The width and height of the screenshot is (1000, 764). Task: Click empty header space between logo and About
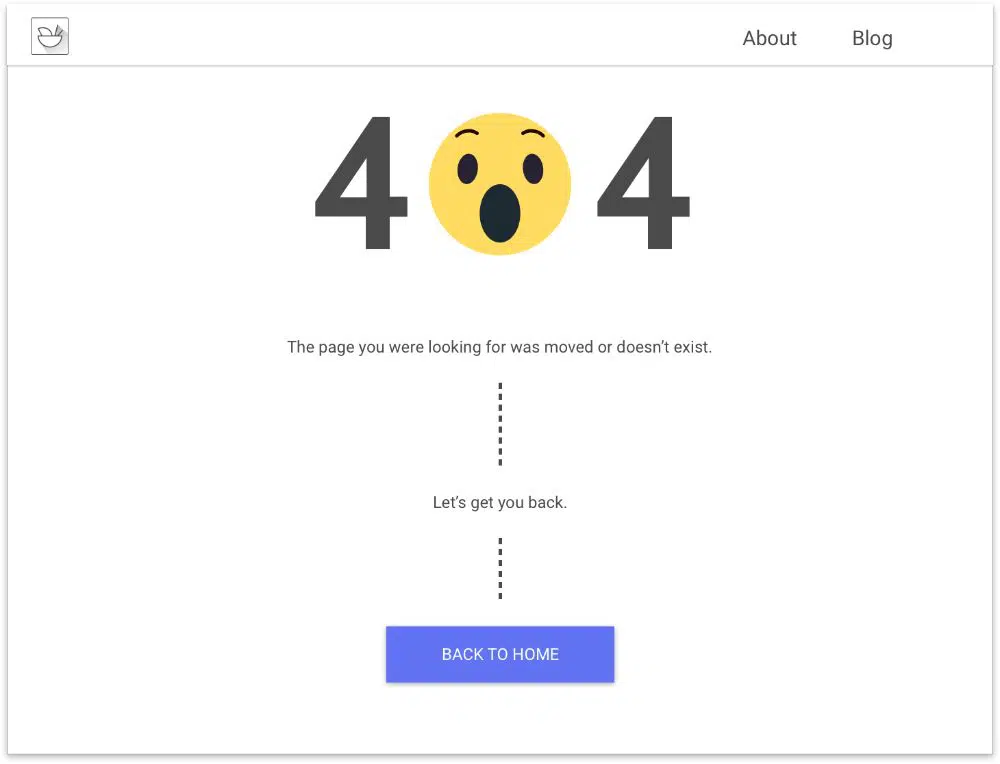click(400, 38)
